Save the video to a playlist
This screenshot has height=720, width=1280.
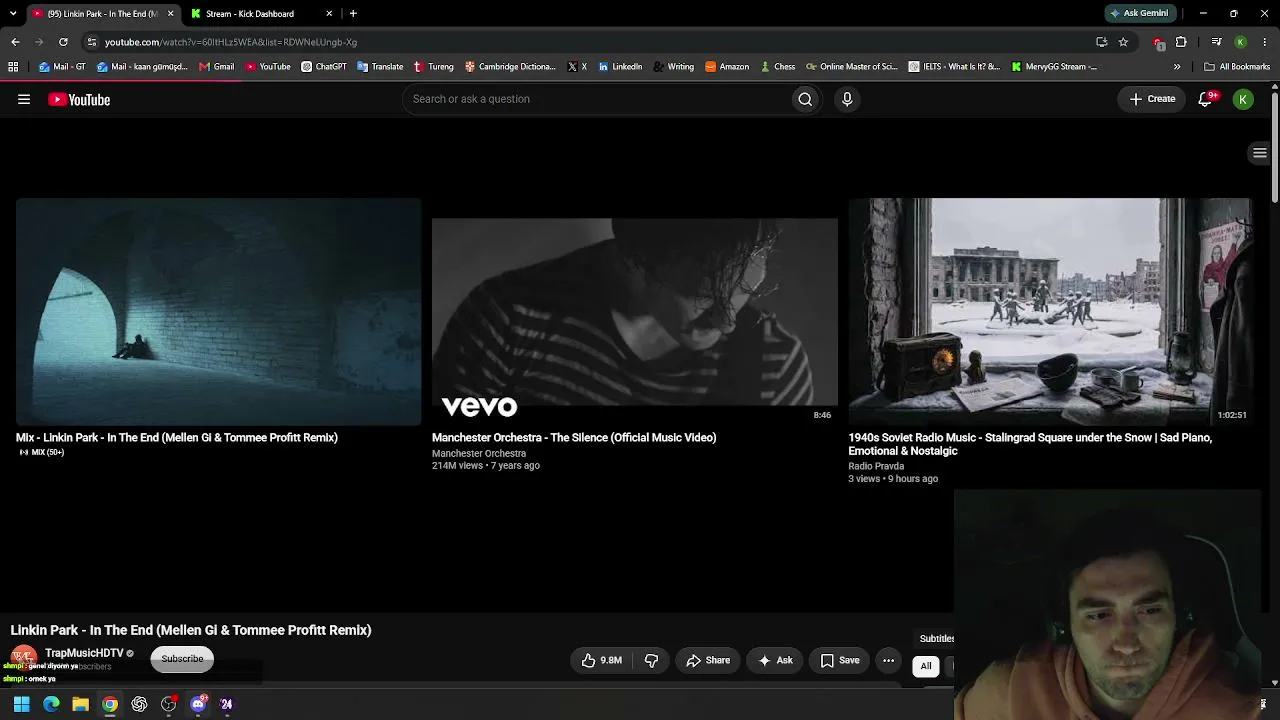(x=840, y=660)
